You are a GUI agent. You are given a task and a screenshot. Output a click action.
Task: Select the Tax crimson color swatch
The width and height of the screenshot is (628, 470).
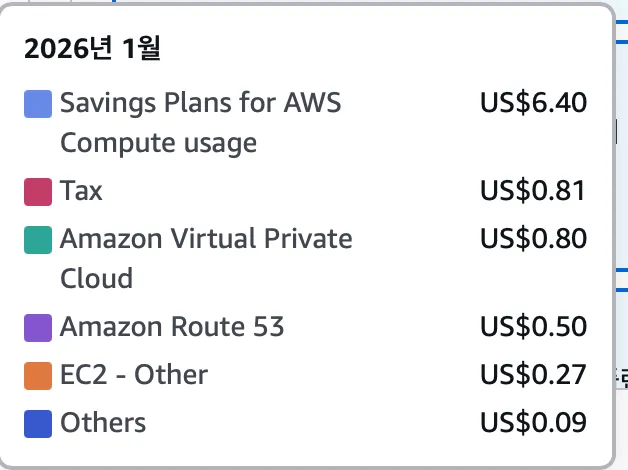click(x=38, y=191)
